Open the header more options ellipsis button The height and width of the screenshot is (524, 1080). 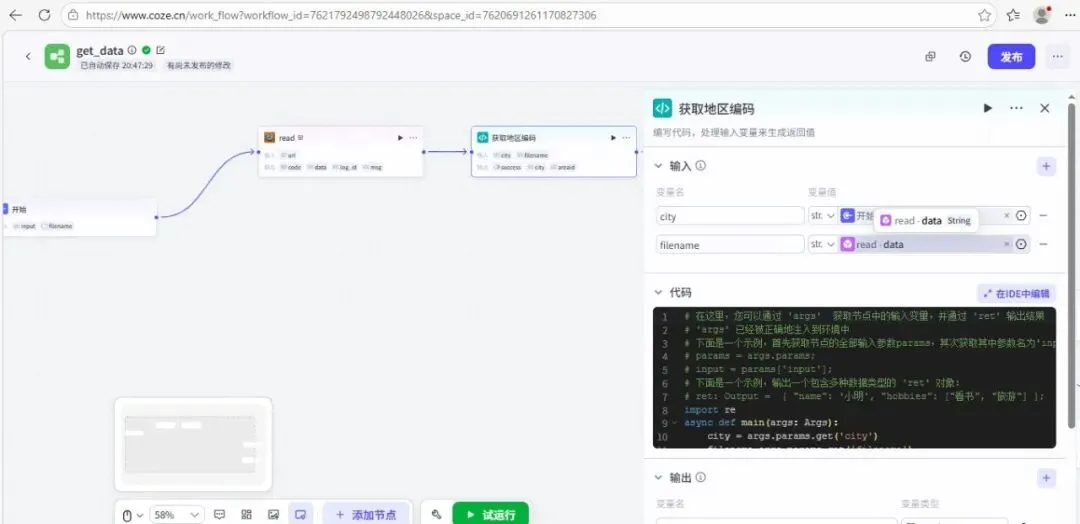(x=1057, y=57)
